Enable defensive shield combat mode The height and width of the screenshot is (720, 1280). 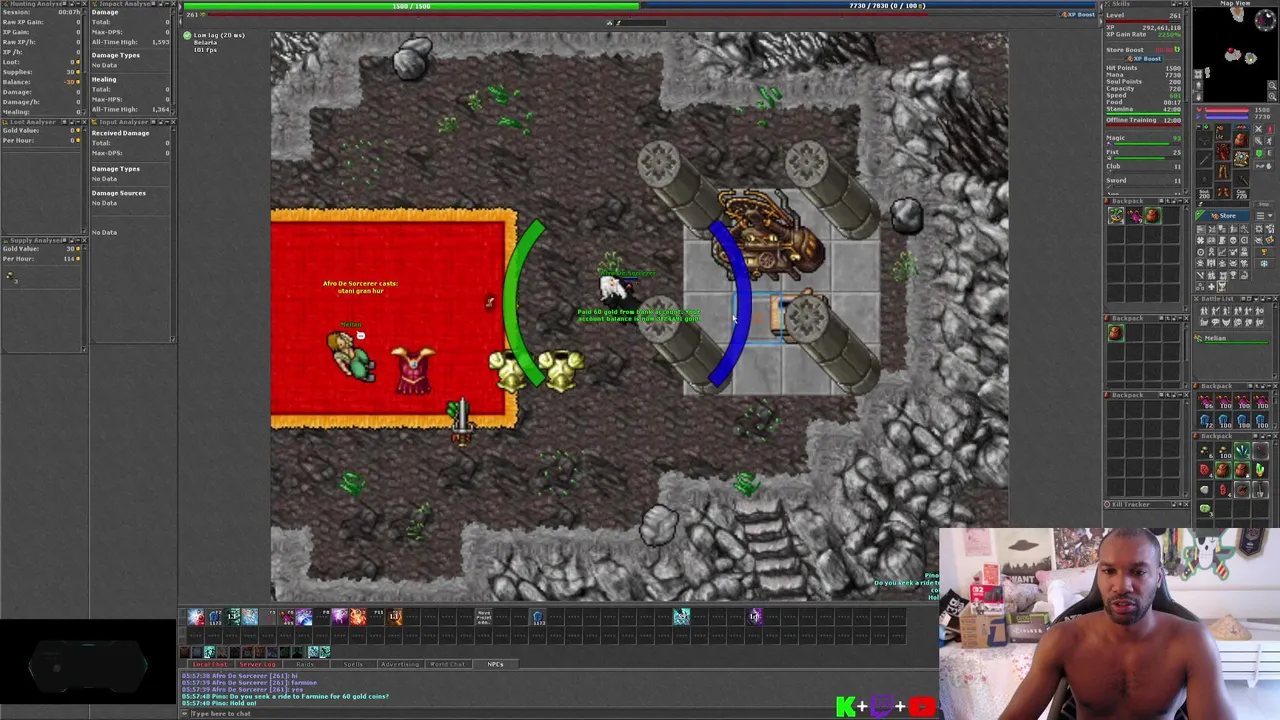[x=1259, y=153]
